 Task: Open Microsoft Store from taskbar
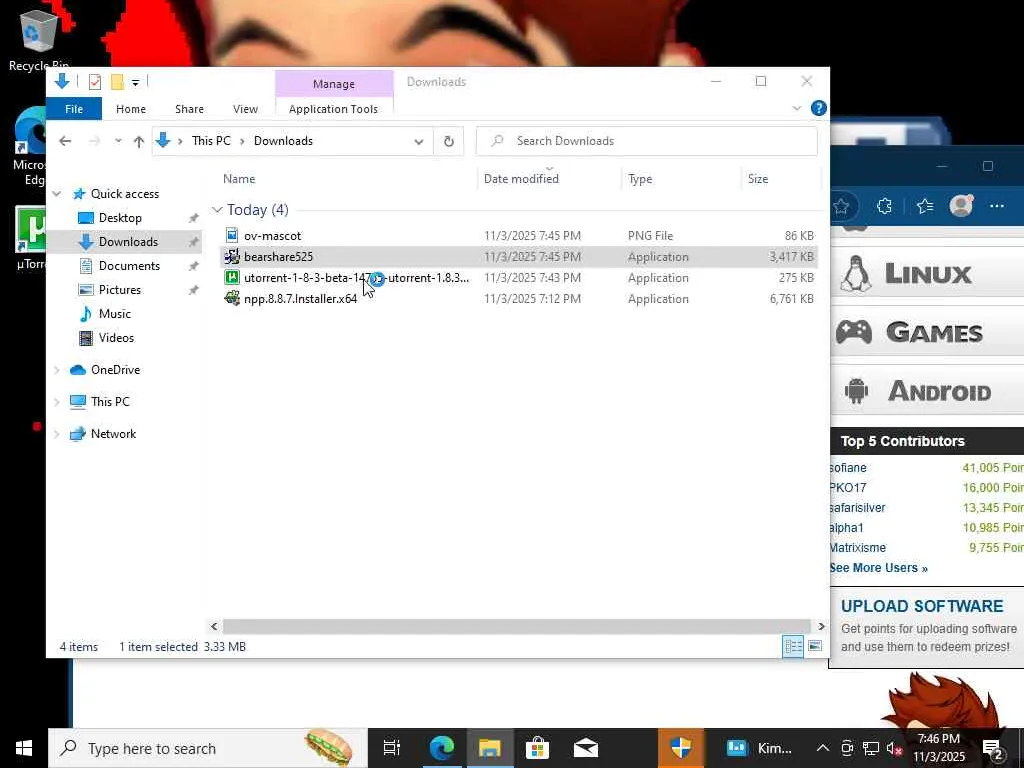point(537,748)
